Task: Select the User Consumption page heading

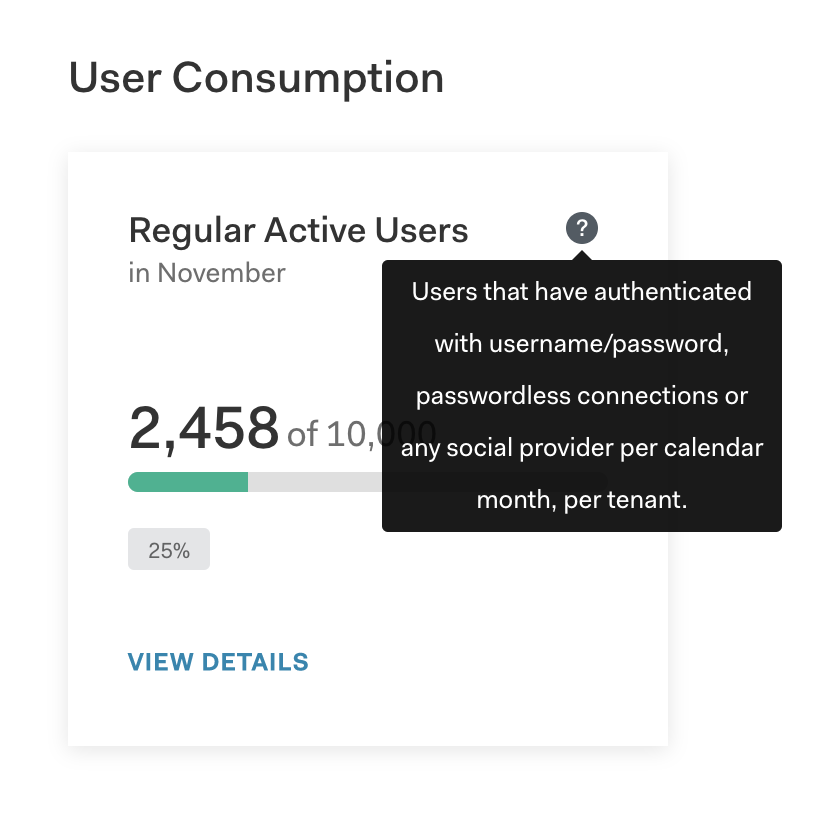Action: (256, 78)
